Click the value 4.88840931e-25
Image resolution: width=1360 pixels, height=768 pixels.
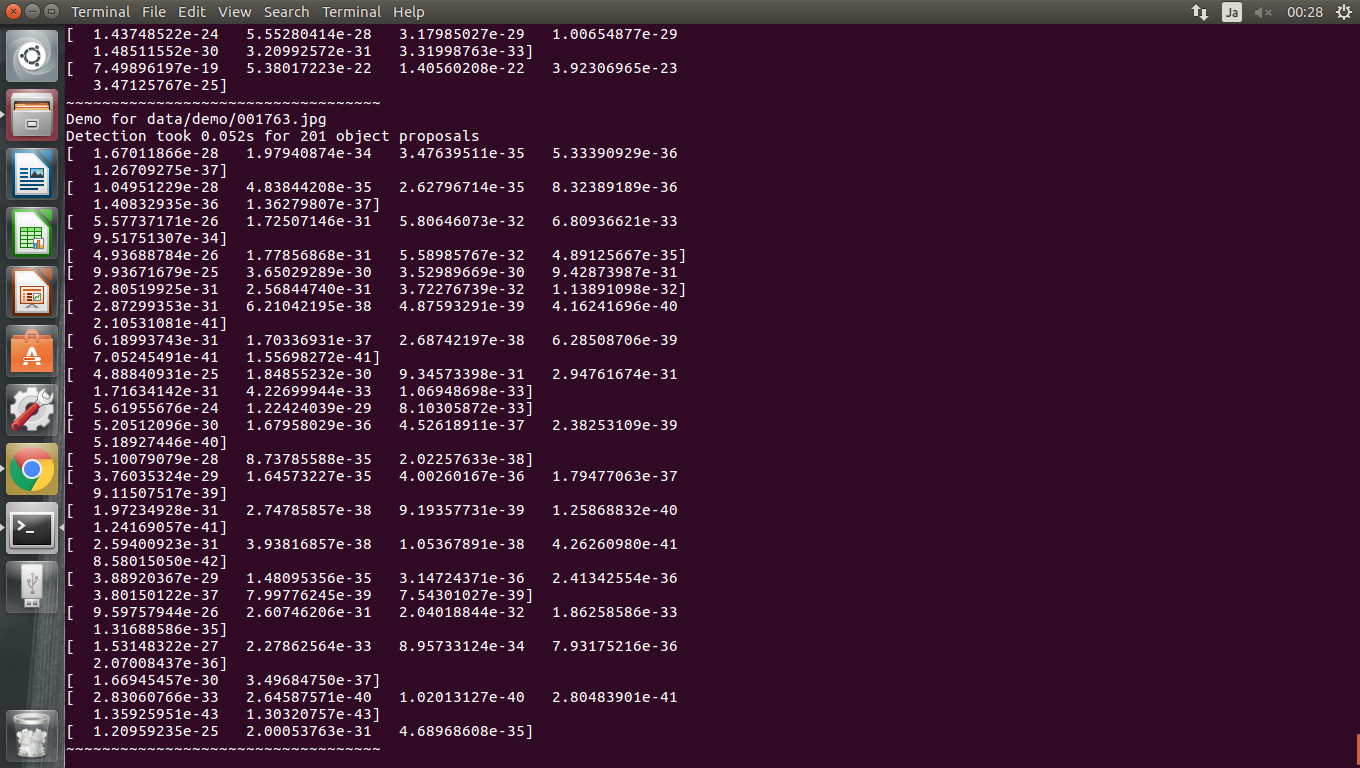coord(155,374)
